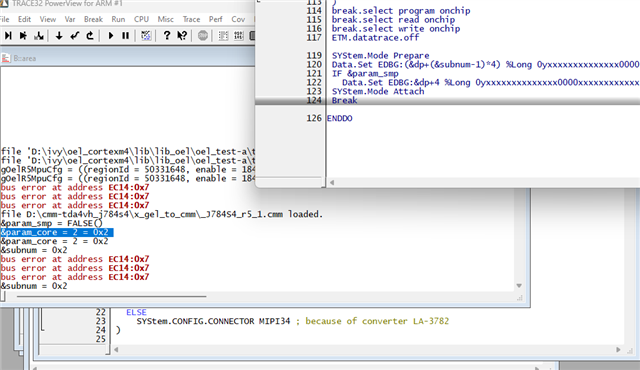Click script line 'SYStem.Mode Attach'
The image size is (640, 370).
click(x=378, y=91)
